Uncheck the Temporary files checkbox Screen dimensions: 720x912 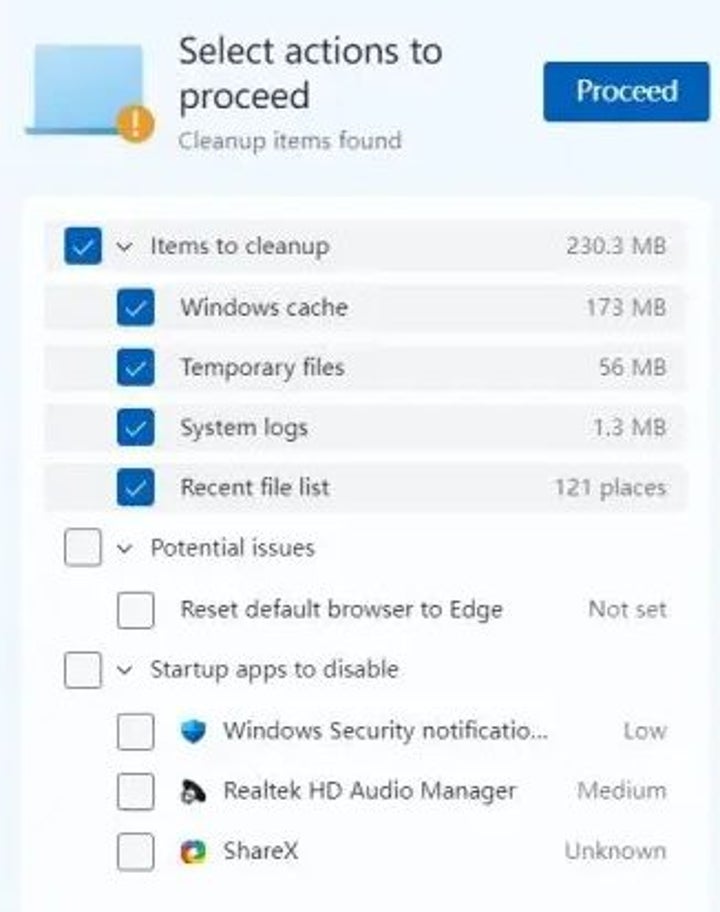click(135, 369)
